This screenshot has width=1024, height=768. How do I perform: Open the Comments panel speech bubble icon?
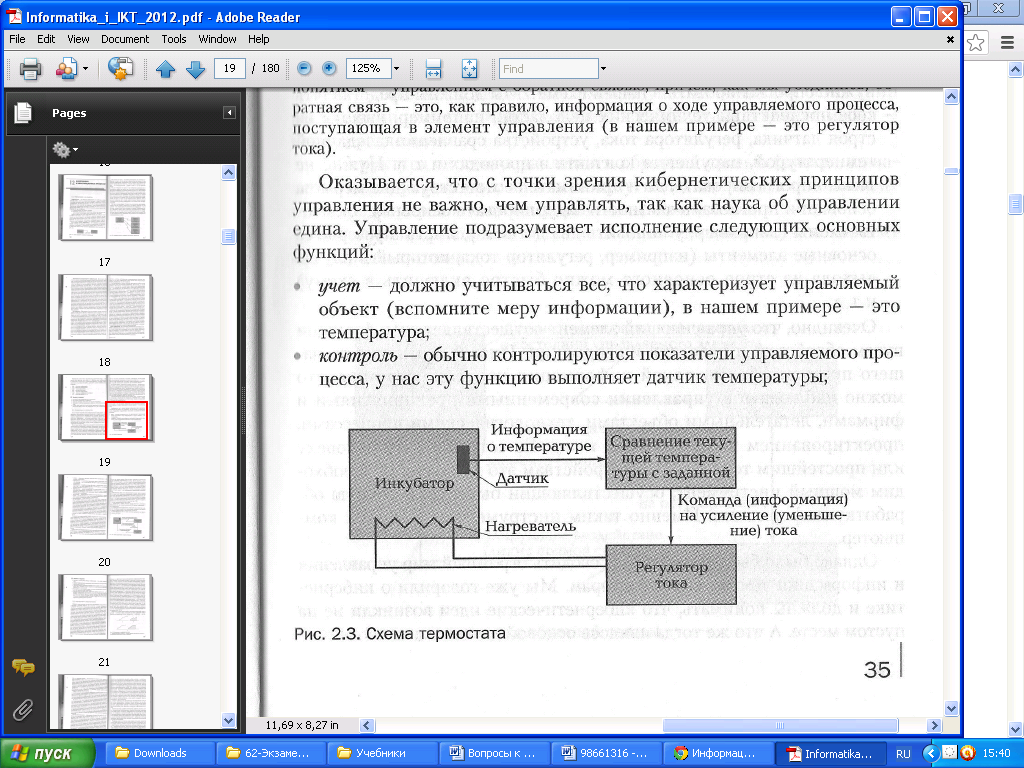pos(23,667)
